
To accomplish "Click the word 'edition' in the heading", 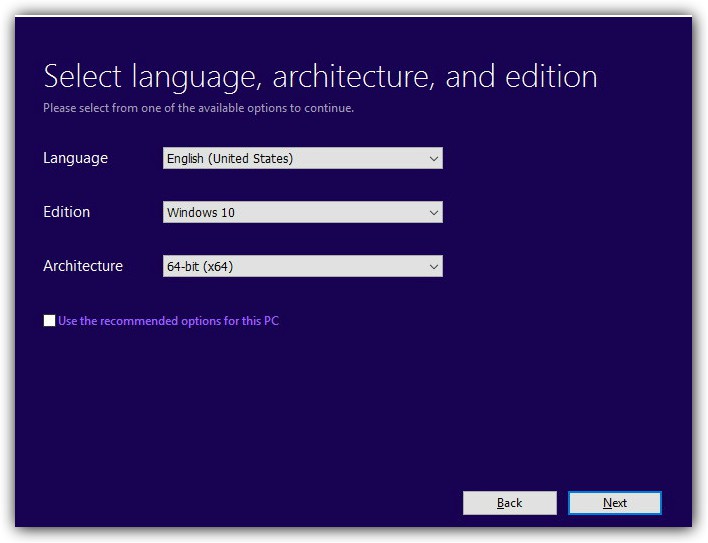I will (544, 77).
